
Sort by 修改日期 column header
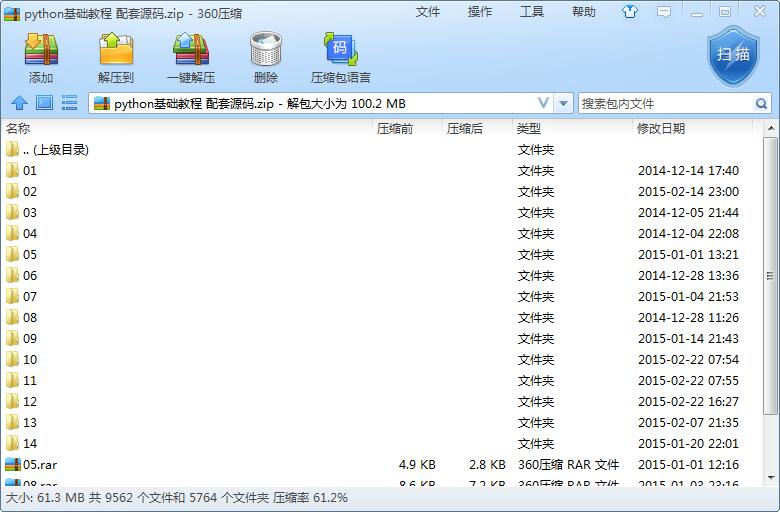pos(661,128)
